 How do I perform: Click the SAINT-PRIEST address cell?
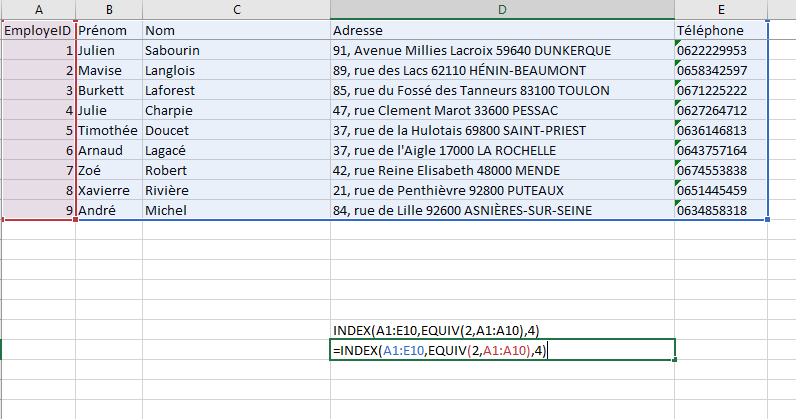click(502, 130)
